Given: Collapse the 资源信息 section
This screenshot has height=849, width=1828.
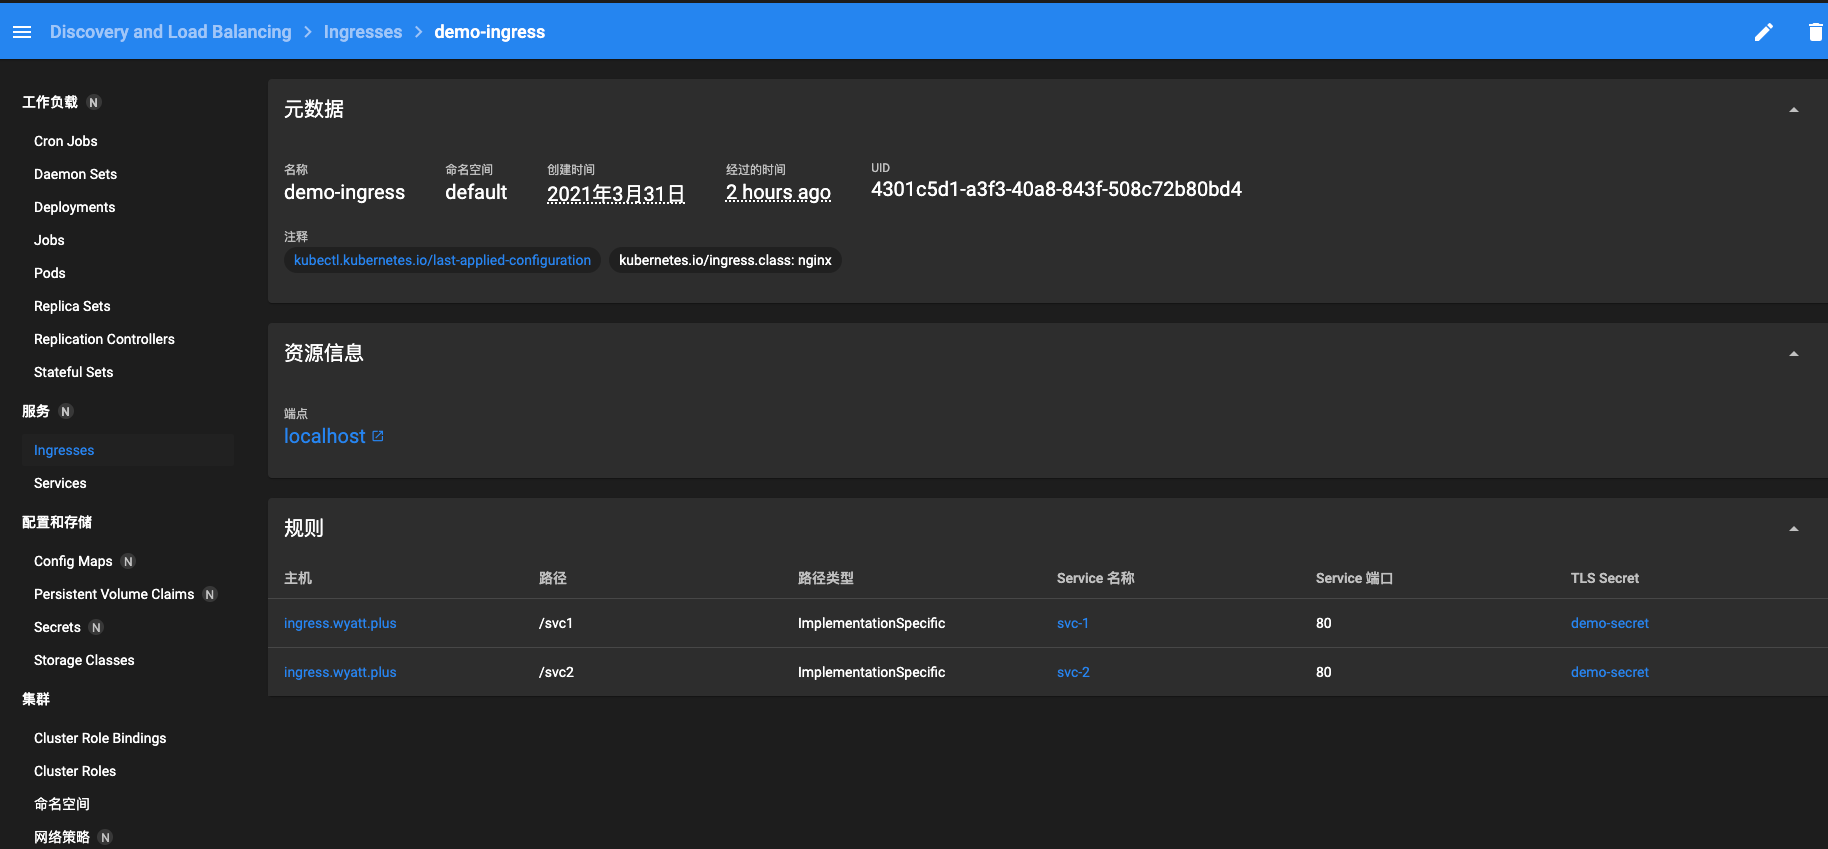Looking at the screenshot, I should tap(1794, 354).
